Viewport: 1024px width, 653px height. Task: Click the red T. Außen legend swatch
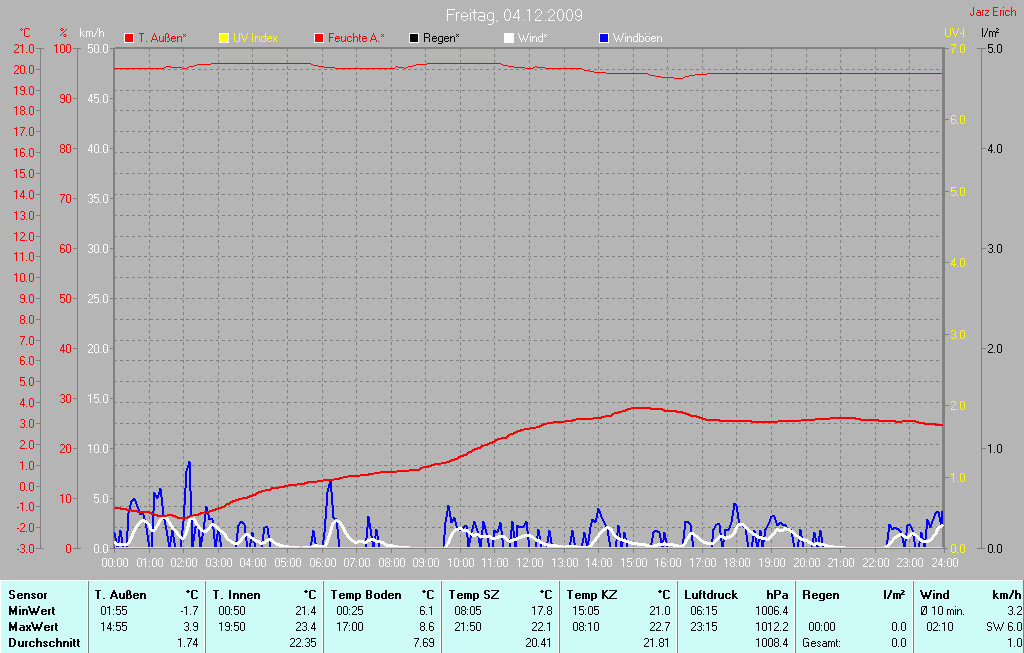(x=128, y=38)
